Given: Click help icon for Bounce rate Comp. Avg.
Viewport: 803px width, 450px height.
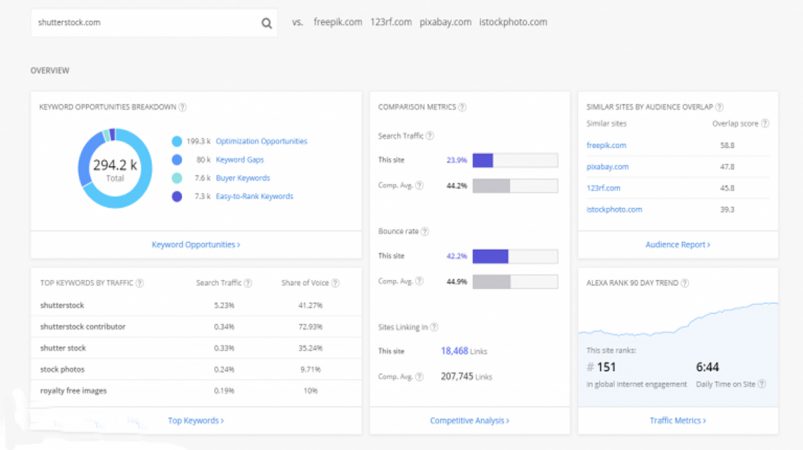Looking at the screenshot, I should 419,281.
